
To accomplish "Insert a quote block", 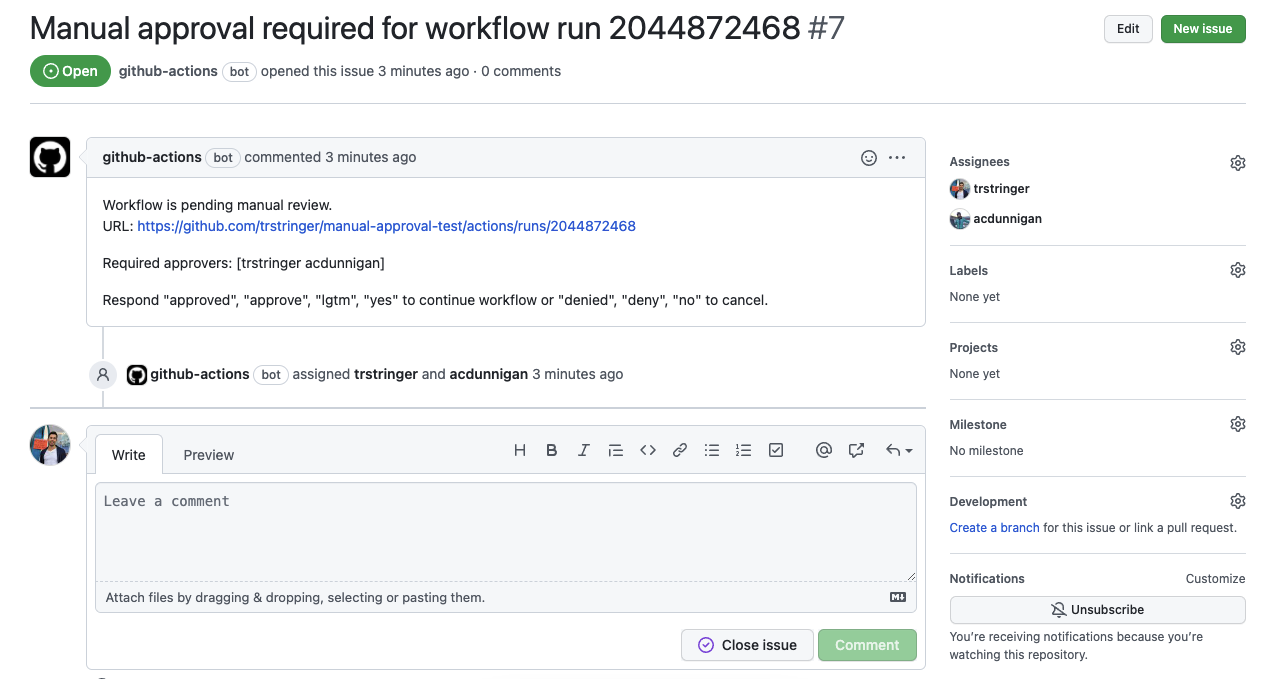I will tap(616, 451).
